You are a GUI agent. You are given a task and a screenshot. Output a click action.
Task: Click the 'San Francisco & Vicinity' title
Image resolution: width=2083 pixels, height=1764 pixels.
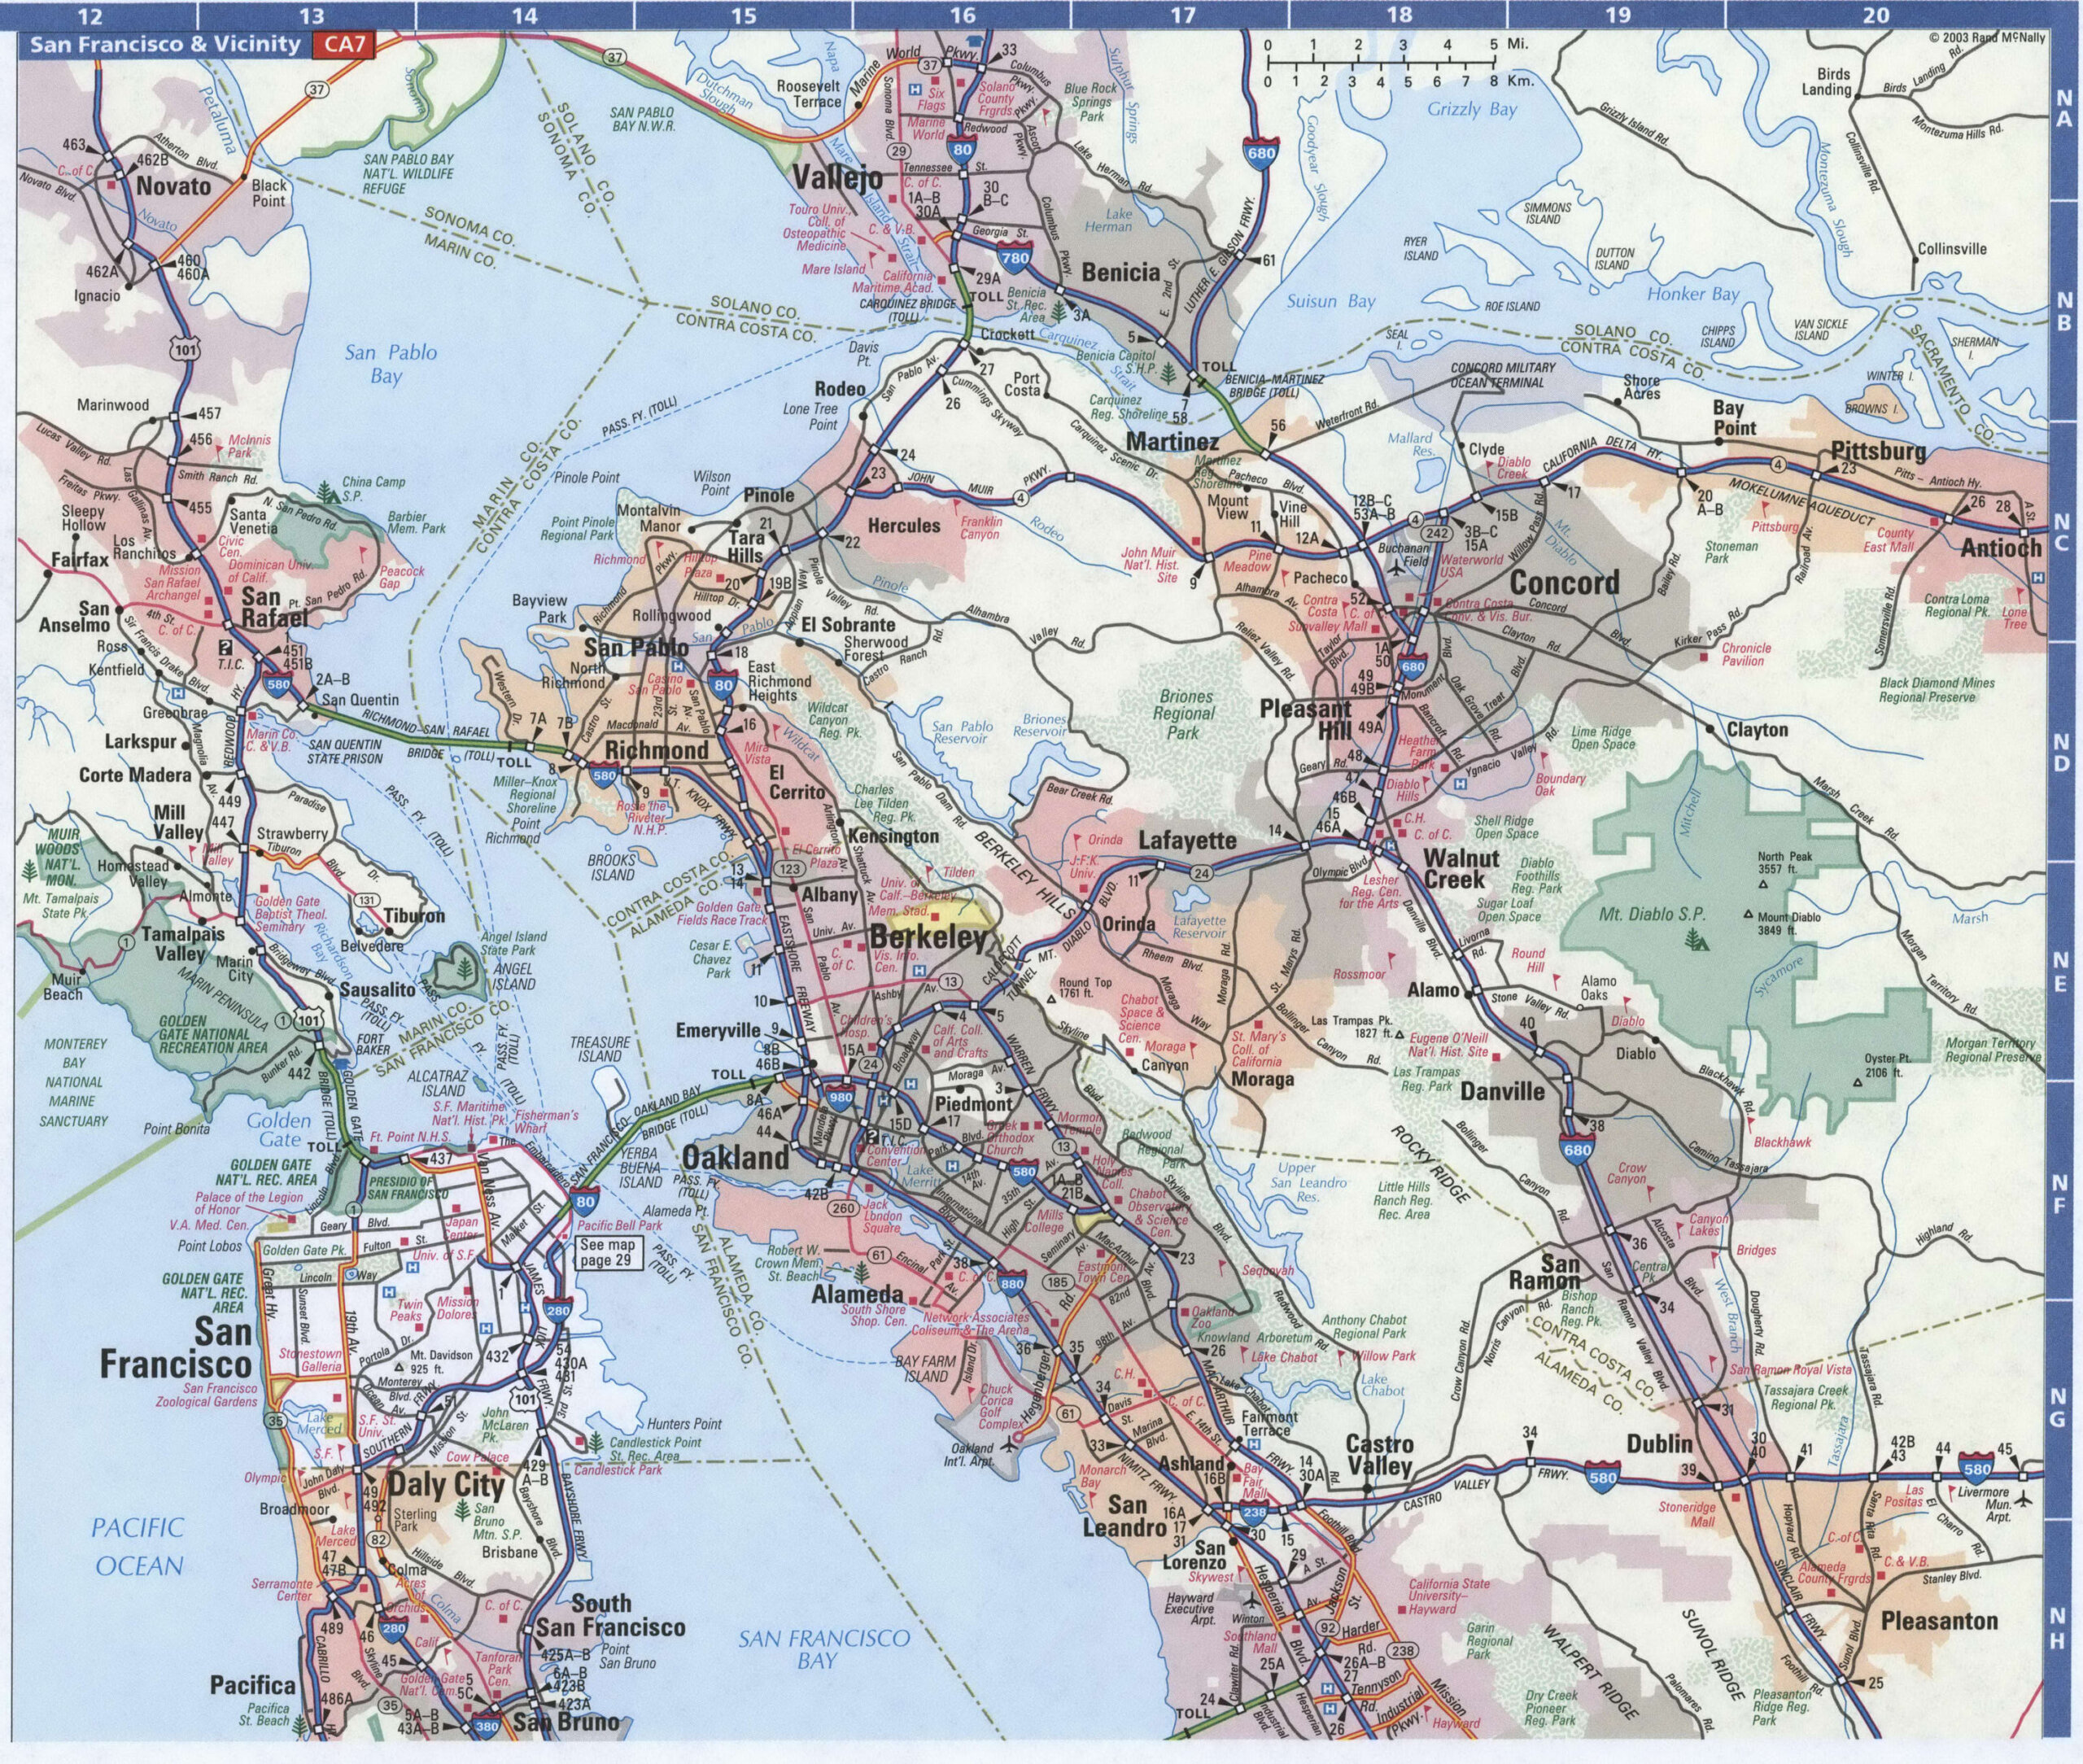(164, 44)
